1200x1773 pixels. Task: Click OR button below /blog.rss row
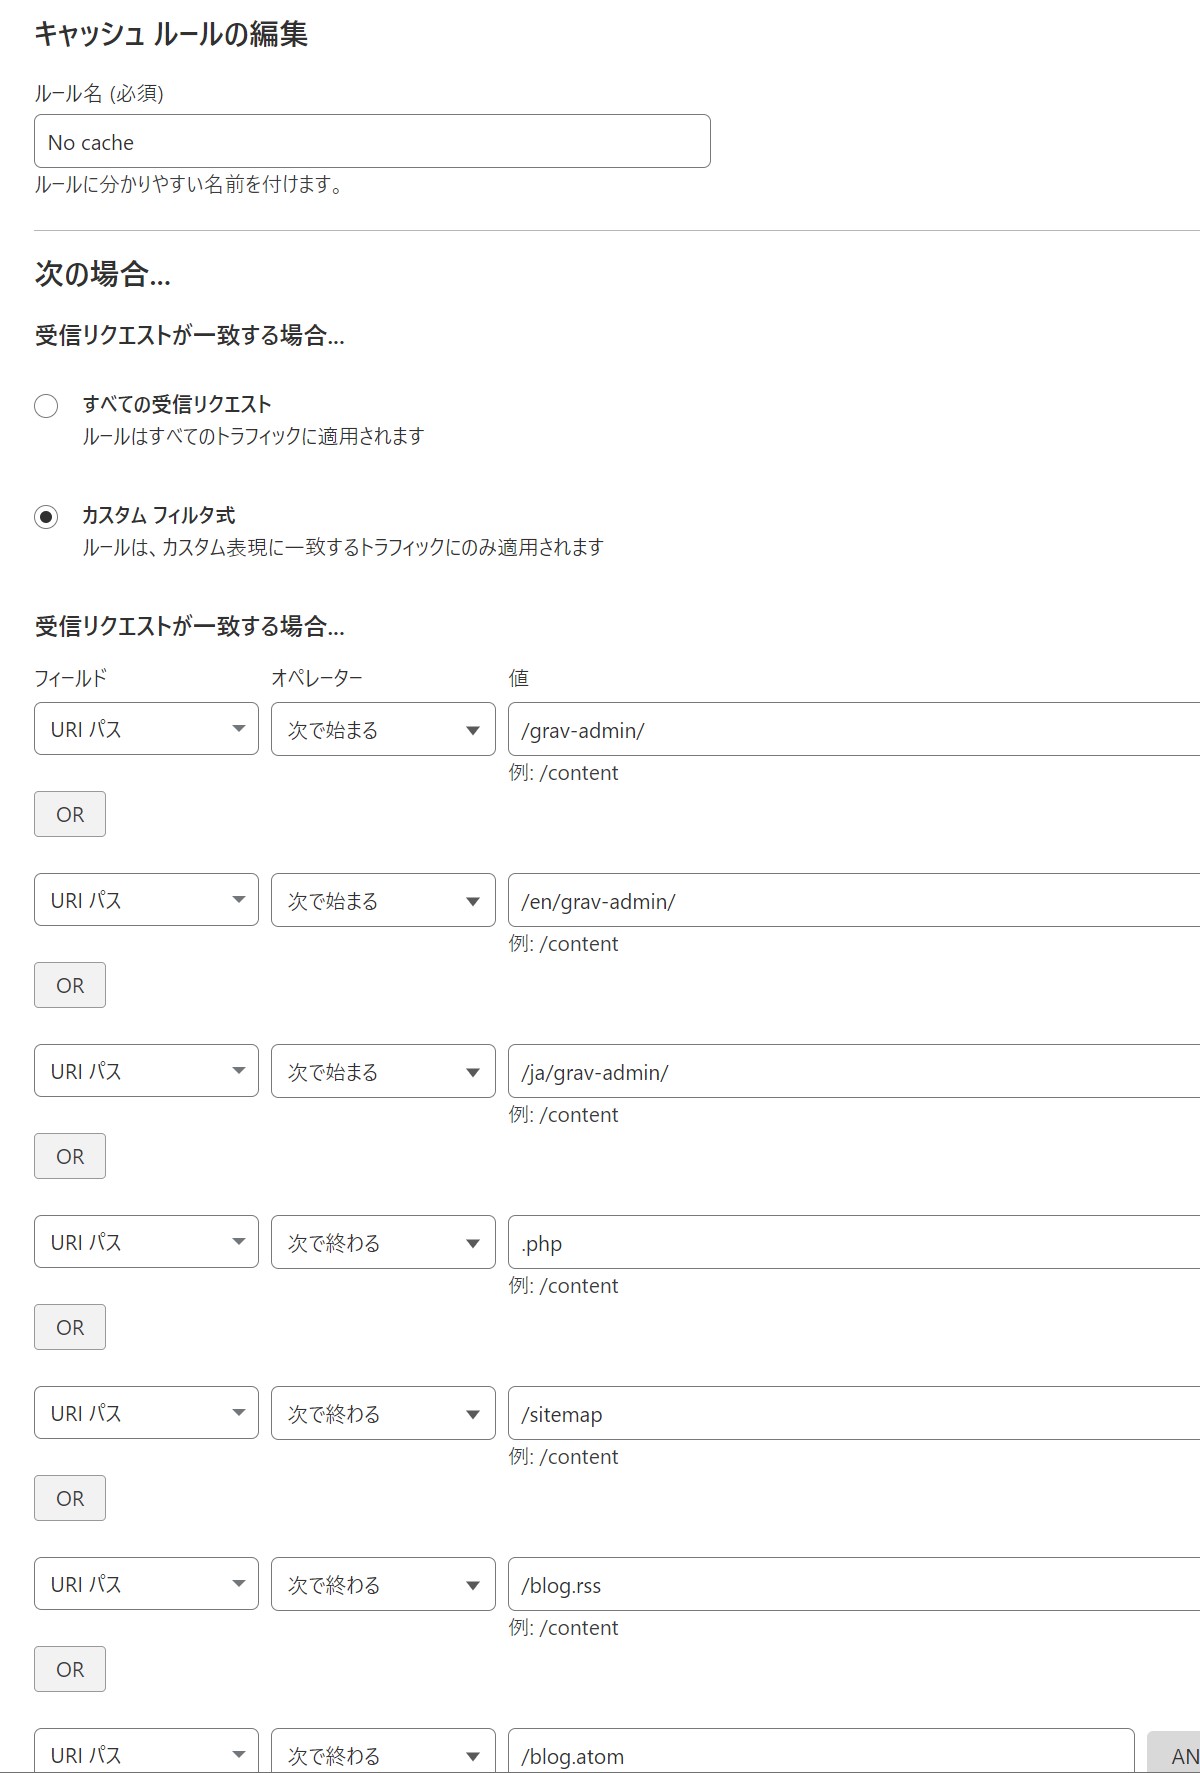pos(70,1669)
